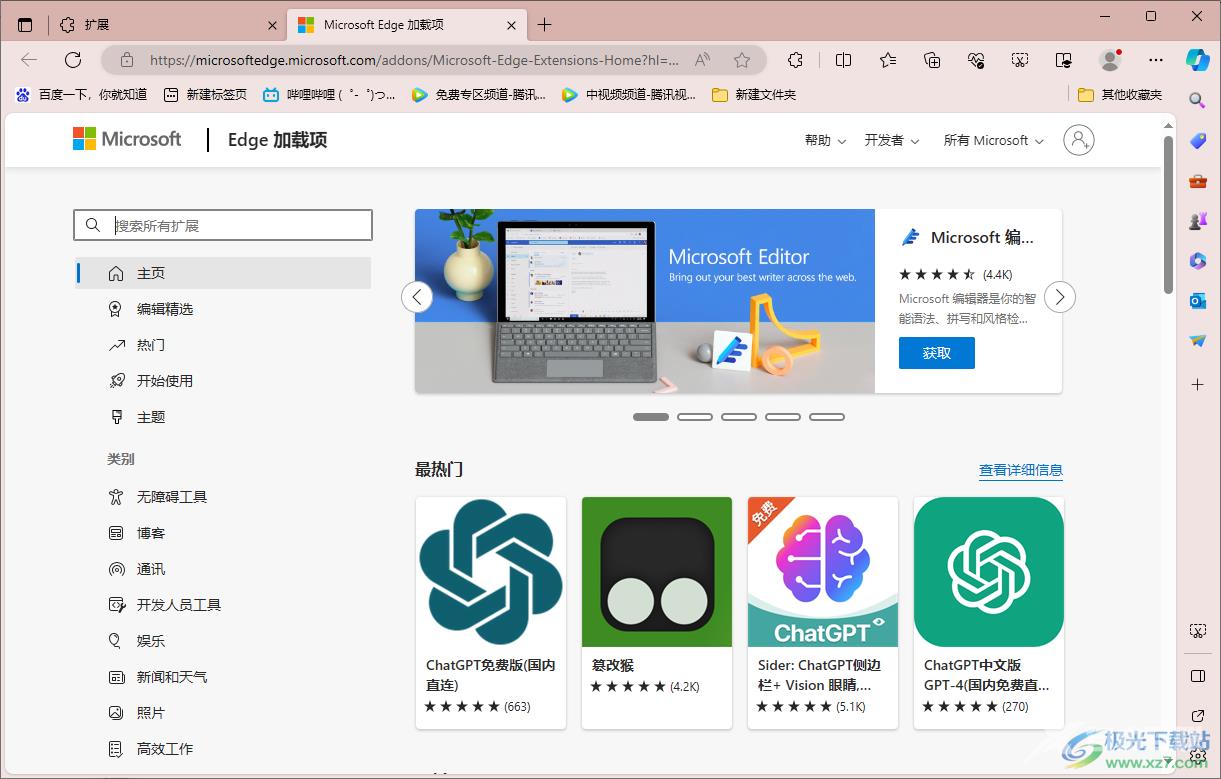Open Sider: ChatGPT侧边栏 extension card

tap(823, 613)
